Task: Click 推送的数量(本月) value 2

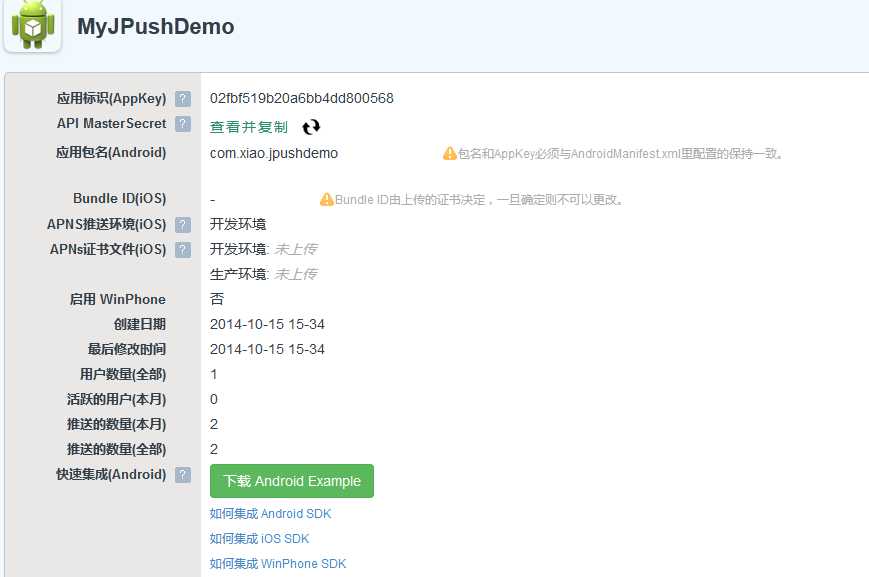Action: (214, 424)
